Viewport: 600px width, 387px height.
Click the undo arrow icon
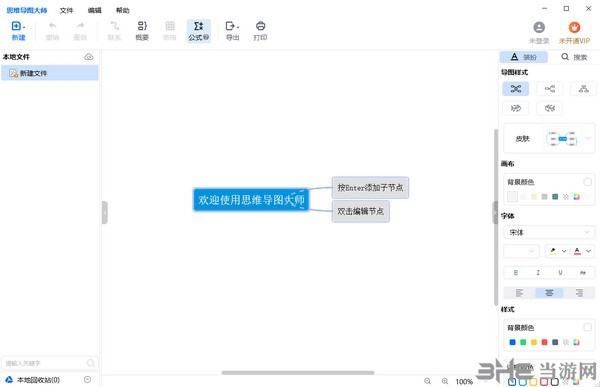52,26
